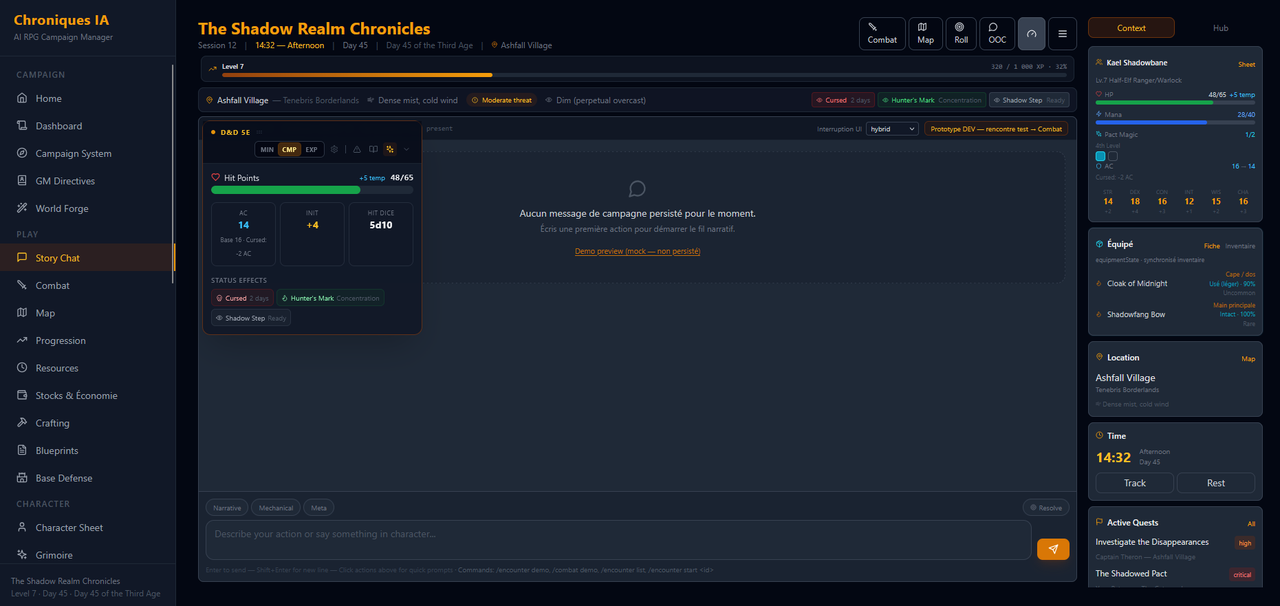Open All link in Active Quests

click(1251, 523)
